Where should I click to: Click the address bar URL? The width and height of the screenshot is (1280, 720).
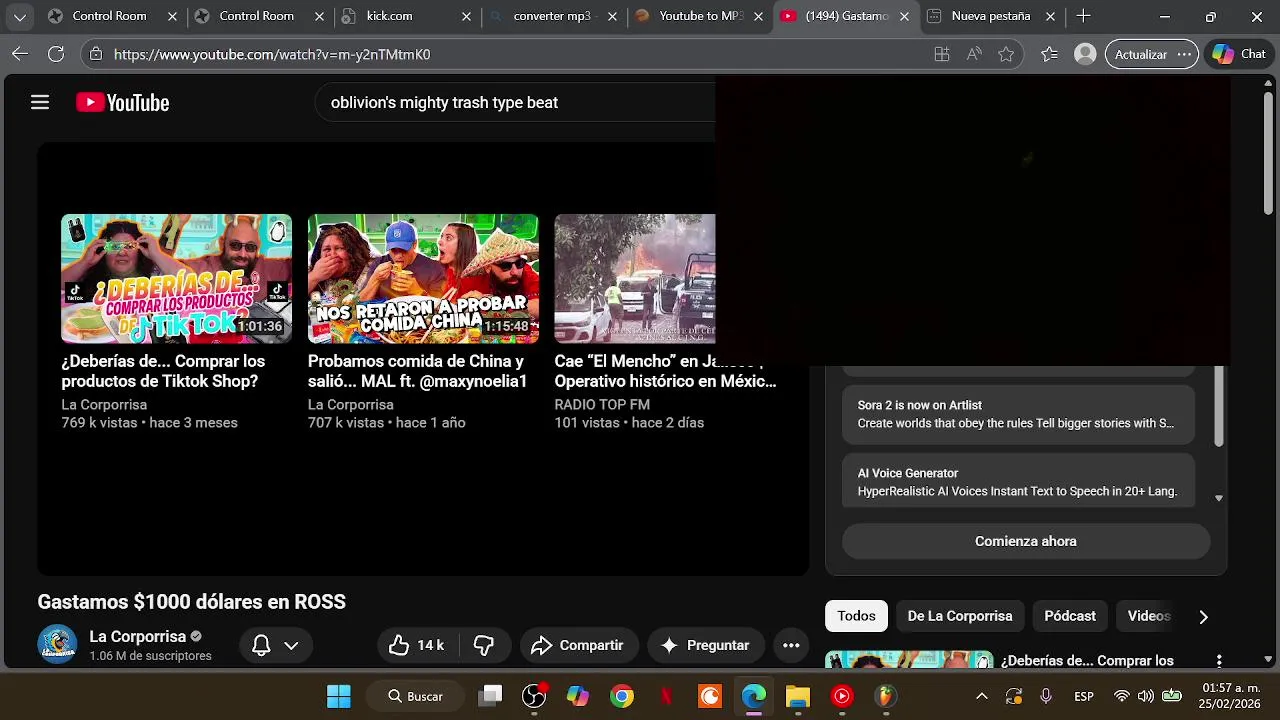coord(272,54)
